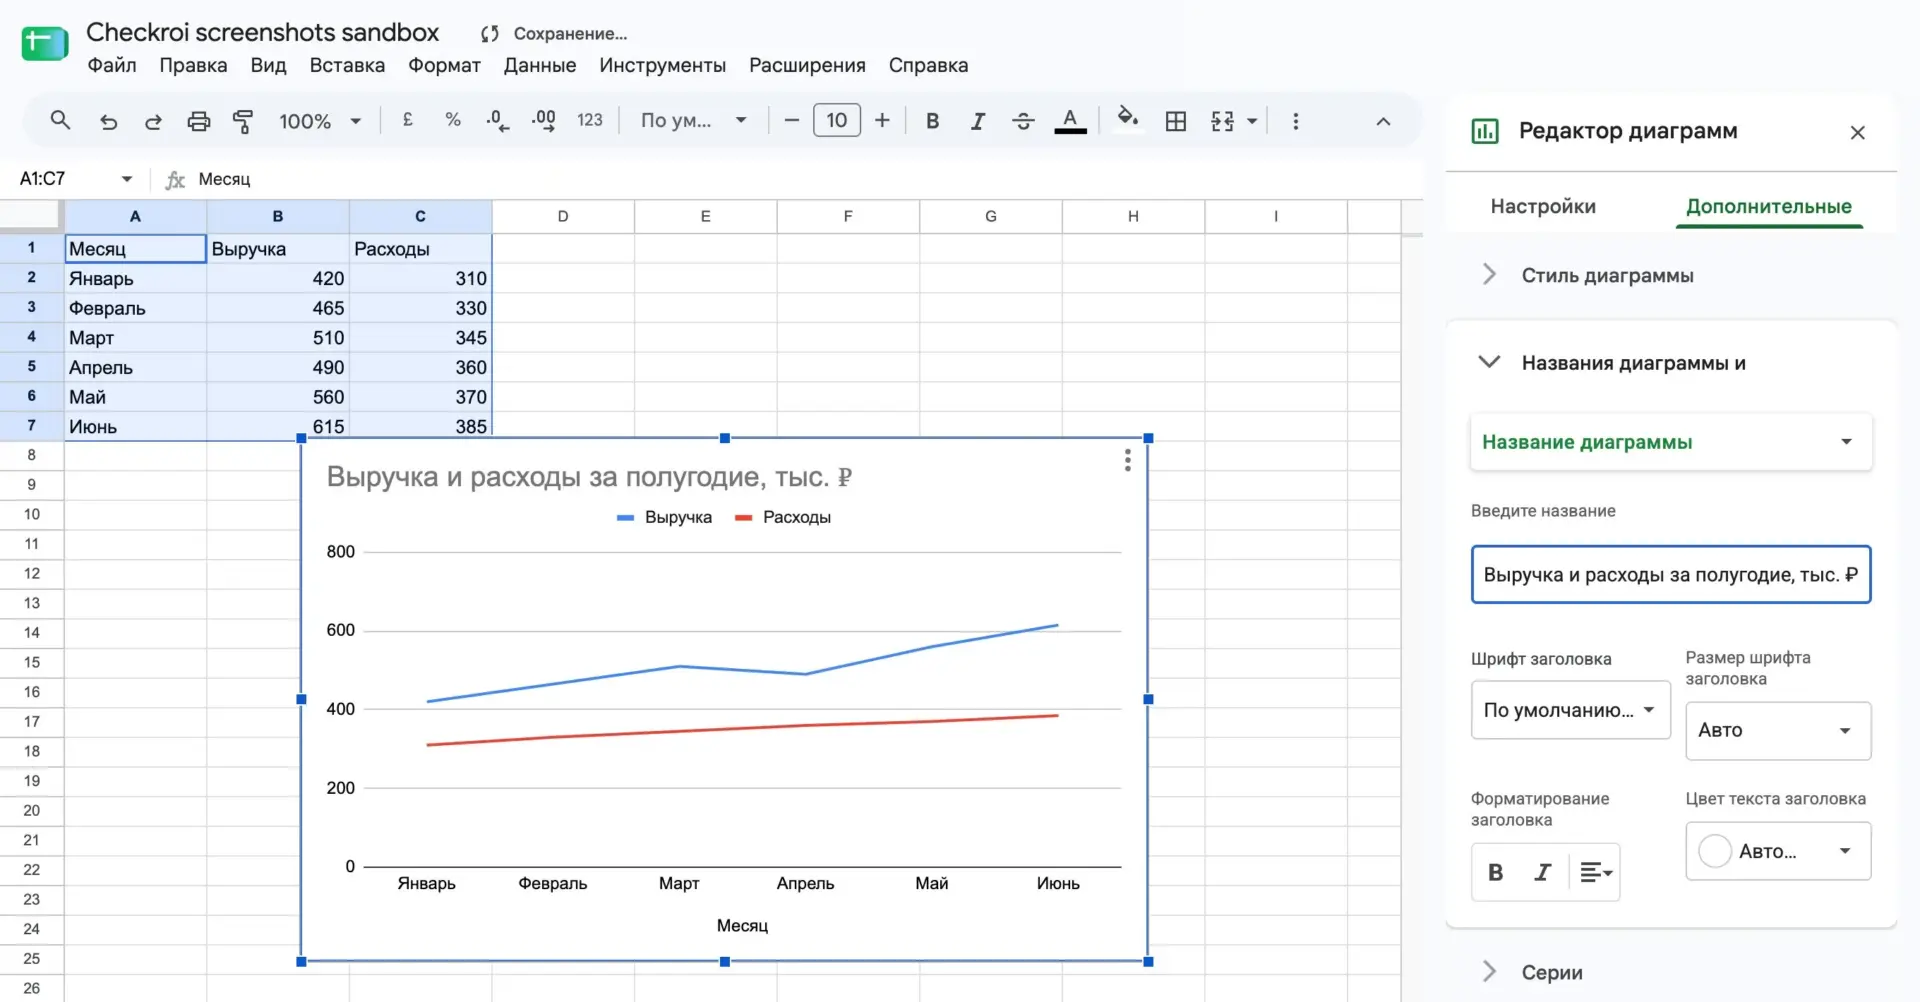The width and height of the screenshot is (1920, 1002).
Task: Apply currency format with the £ icon
Action: [408, 120]
